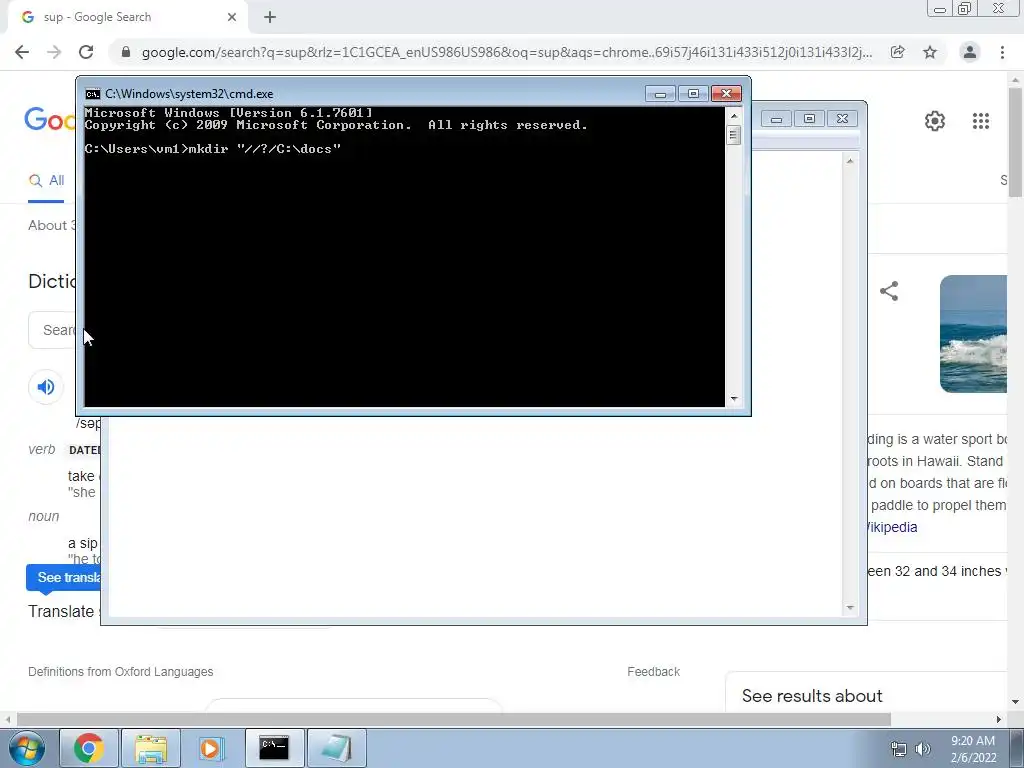Select the All search results tab

46,181
